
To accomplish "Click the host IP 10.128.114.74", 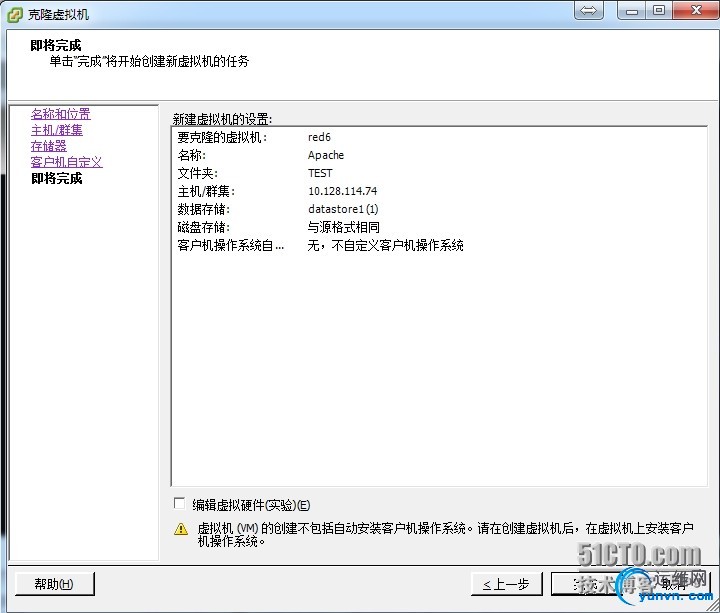I will 343,191.
